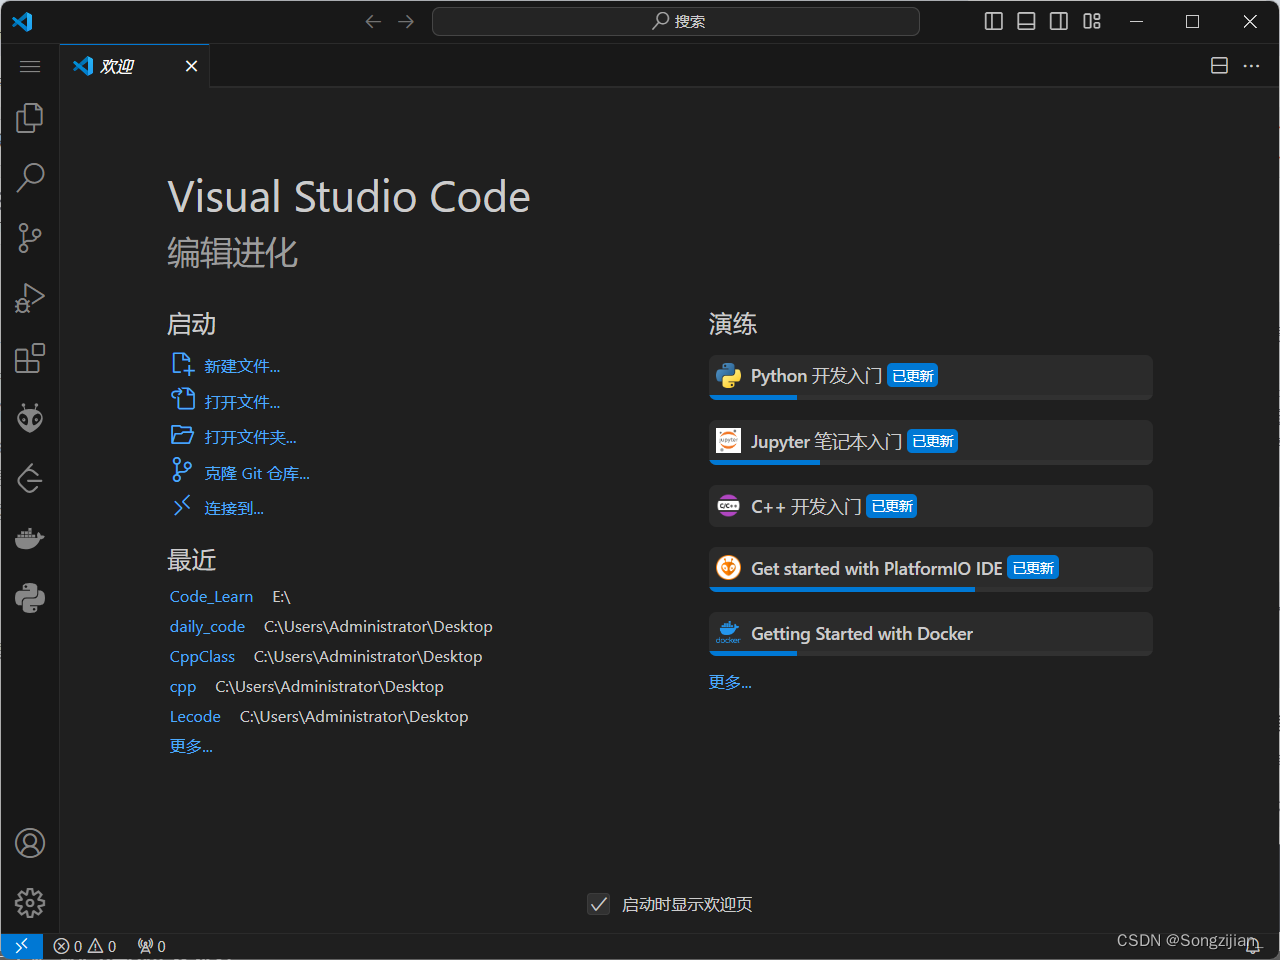1280x960 pixels.
Task: Open the Accounts icon
Action: pyautogui.click(x=30, y=843)
